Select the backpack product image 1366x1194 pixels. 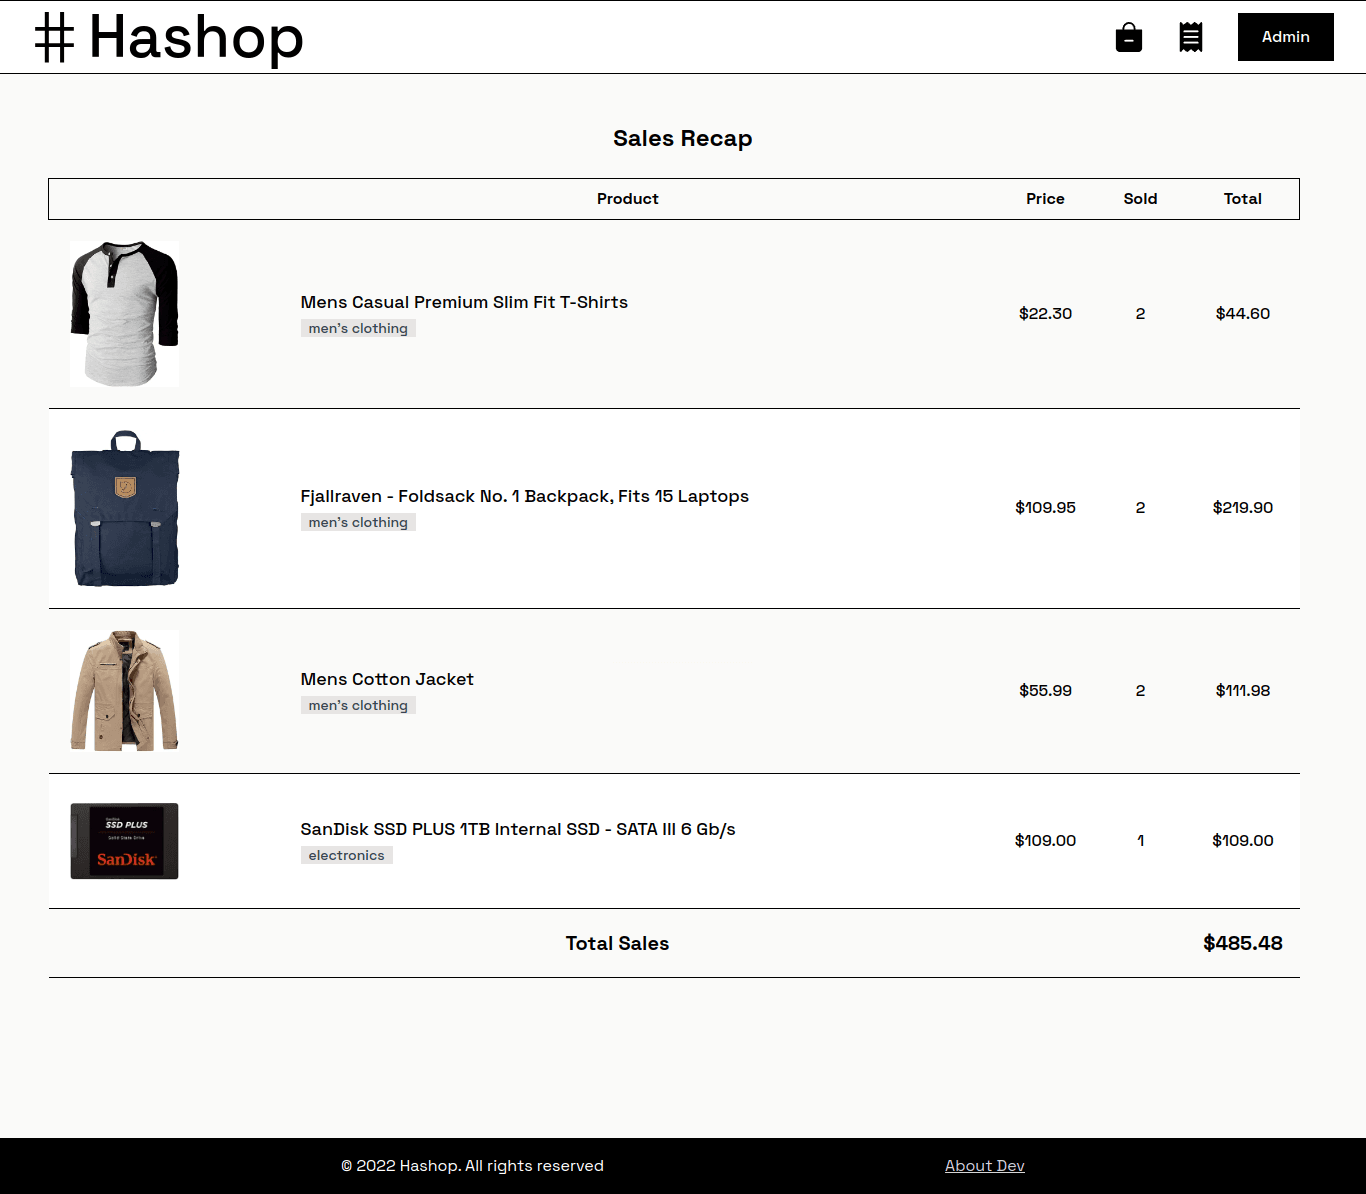coord(124,508)
